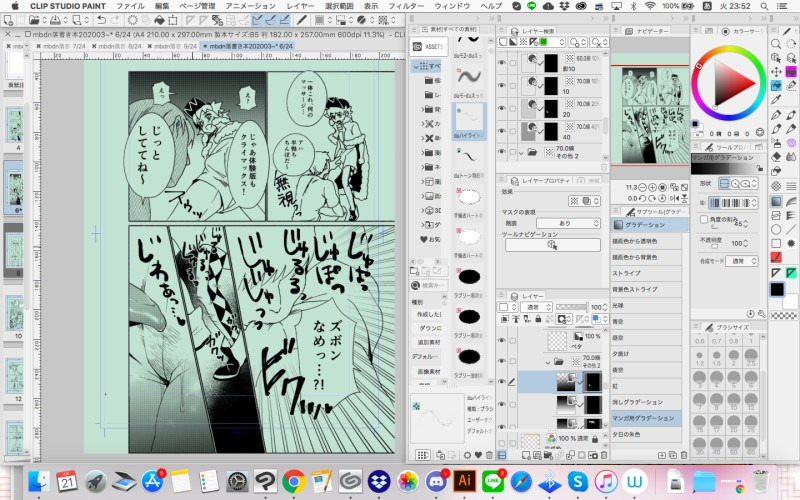Toggle visibility of layer 40 in Layer Search

click(x=502, y=131)
